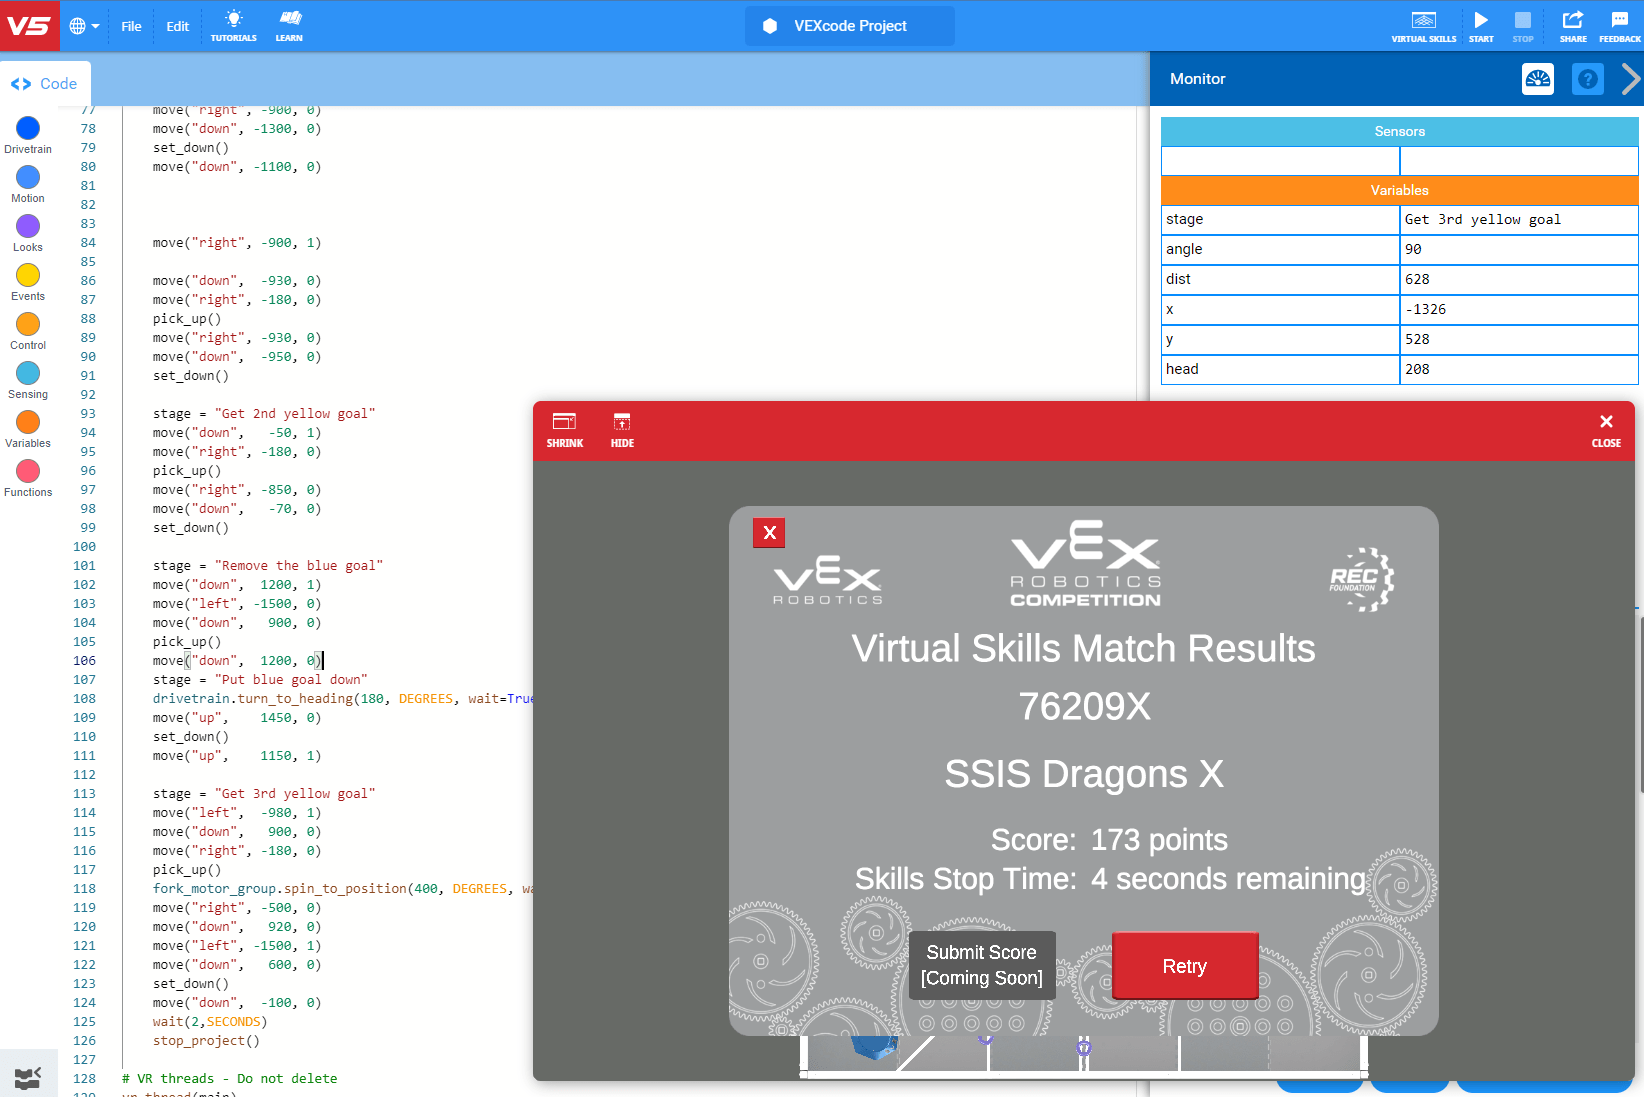Open the File menu
Screen dimensions: 1644x1097
pyautogui.click(x=131, y=27)
